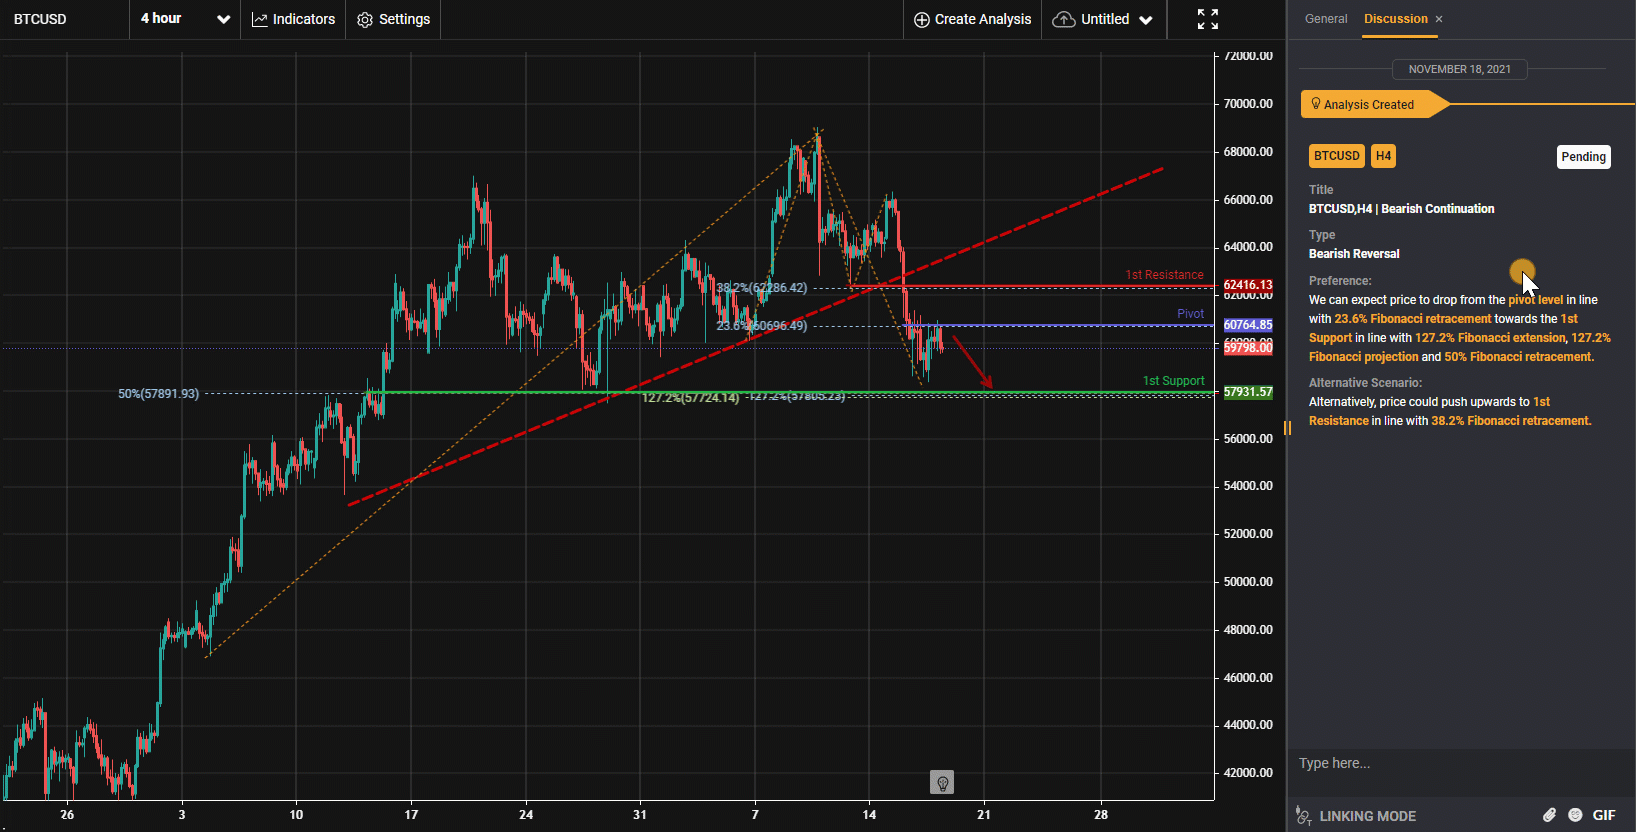Click the 62416.13 resistance price tag

[1248, 285]
